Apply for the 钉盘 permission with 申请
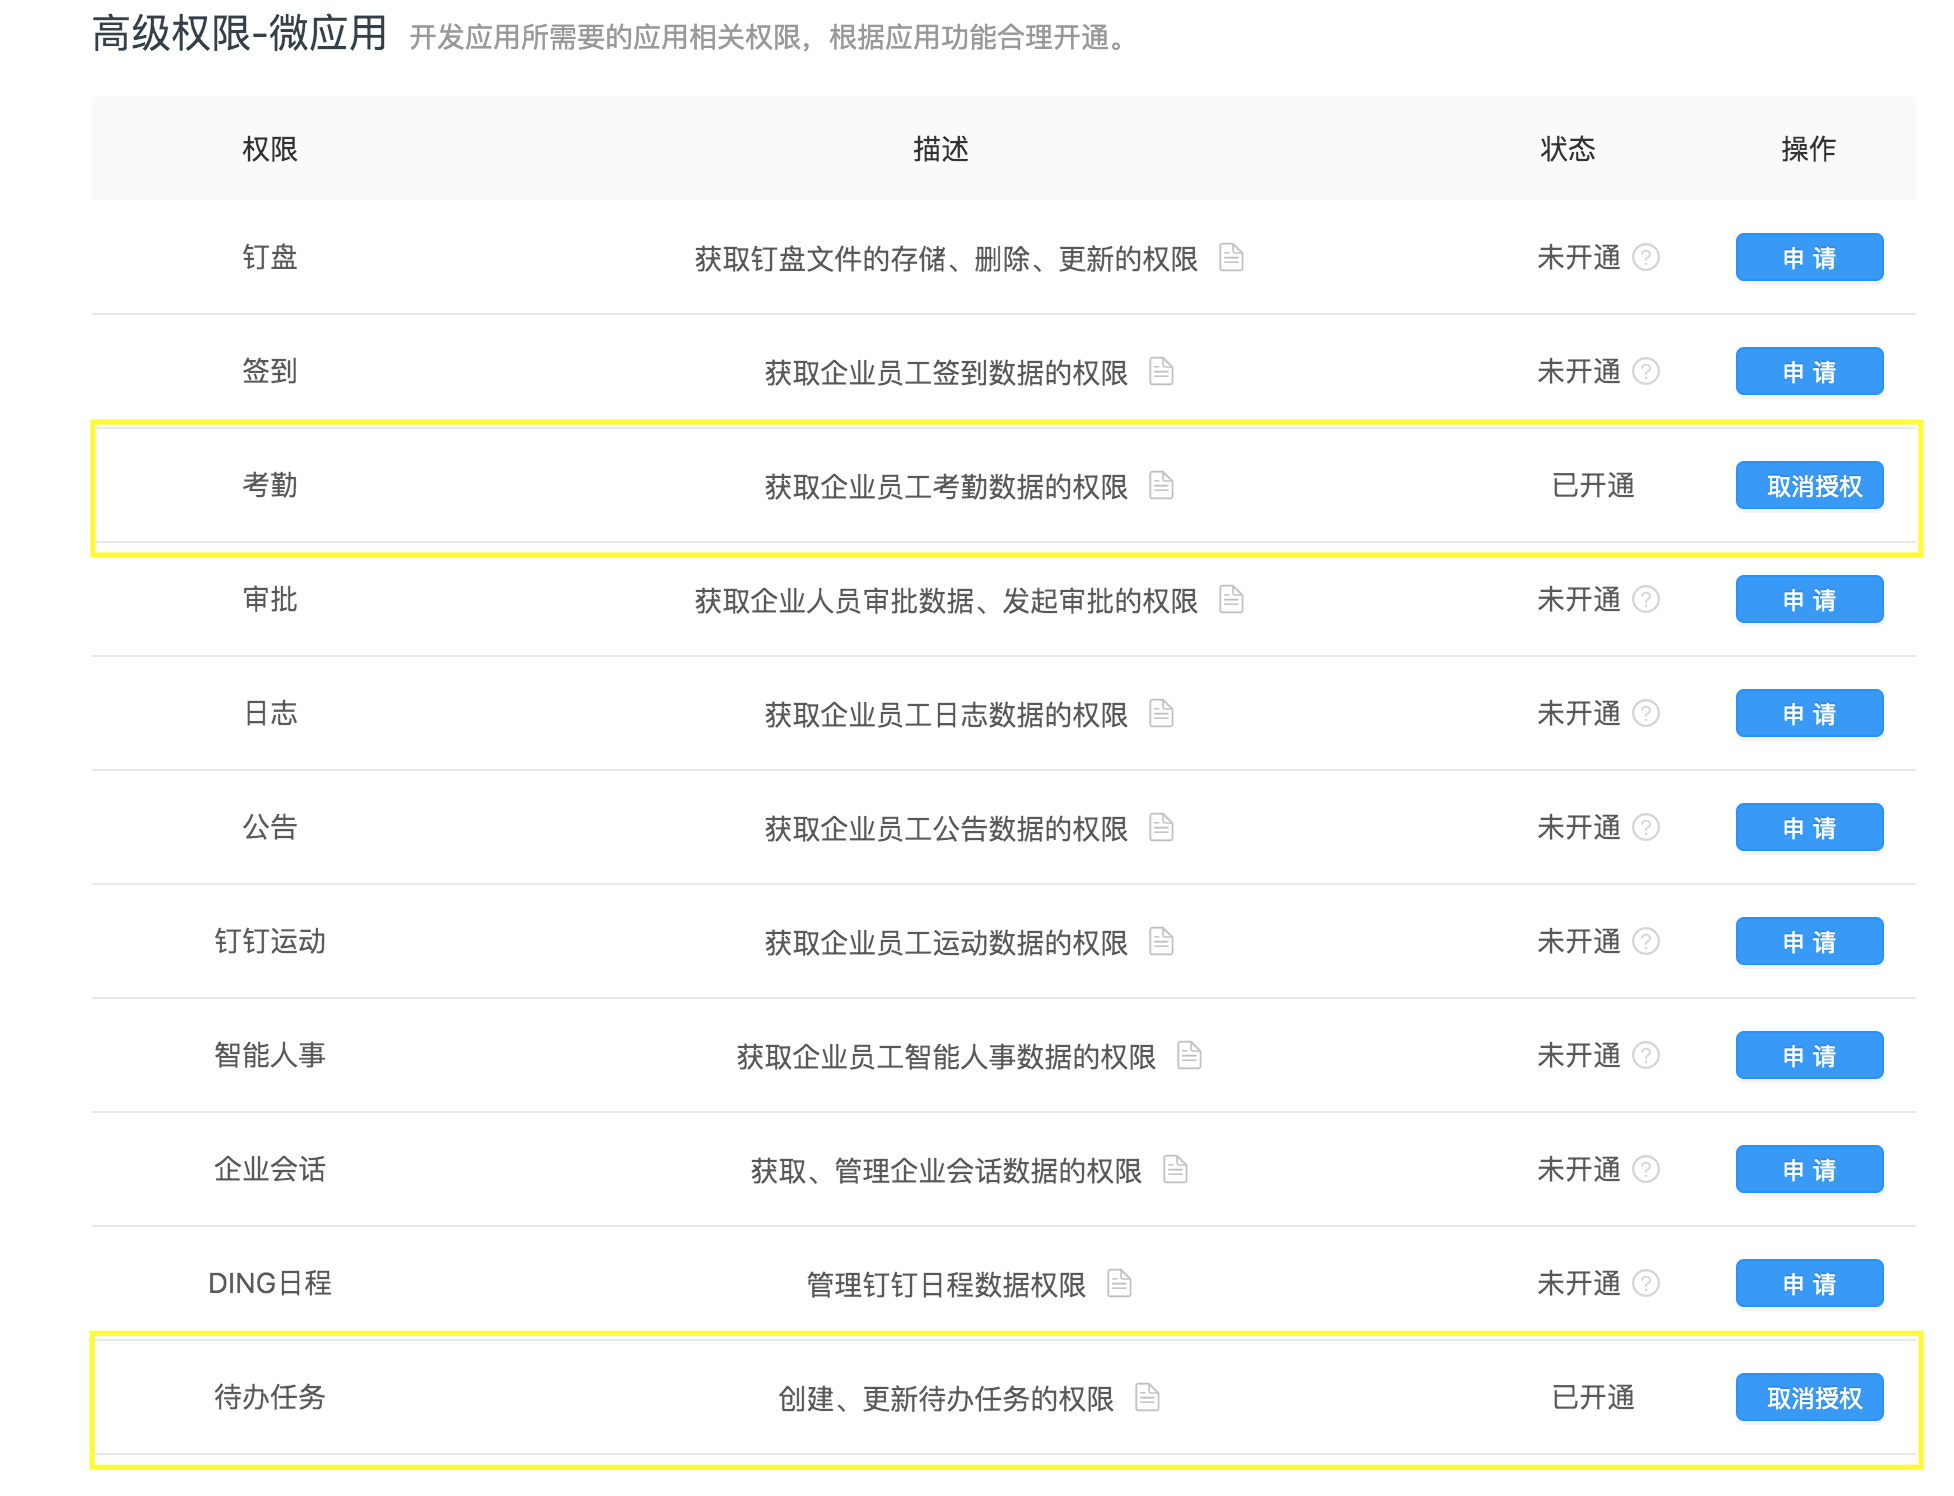The height and width of the screenshot is (1496, 1954). 1809,258
